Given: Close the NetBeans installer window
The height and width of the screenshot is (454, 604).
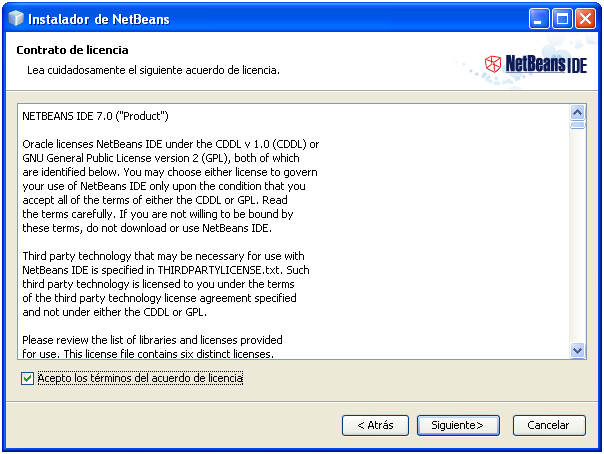Looking at the screenshot, I should [x=585, y=19].
